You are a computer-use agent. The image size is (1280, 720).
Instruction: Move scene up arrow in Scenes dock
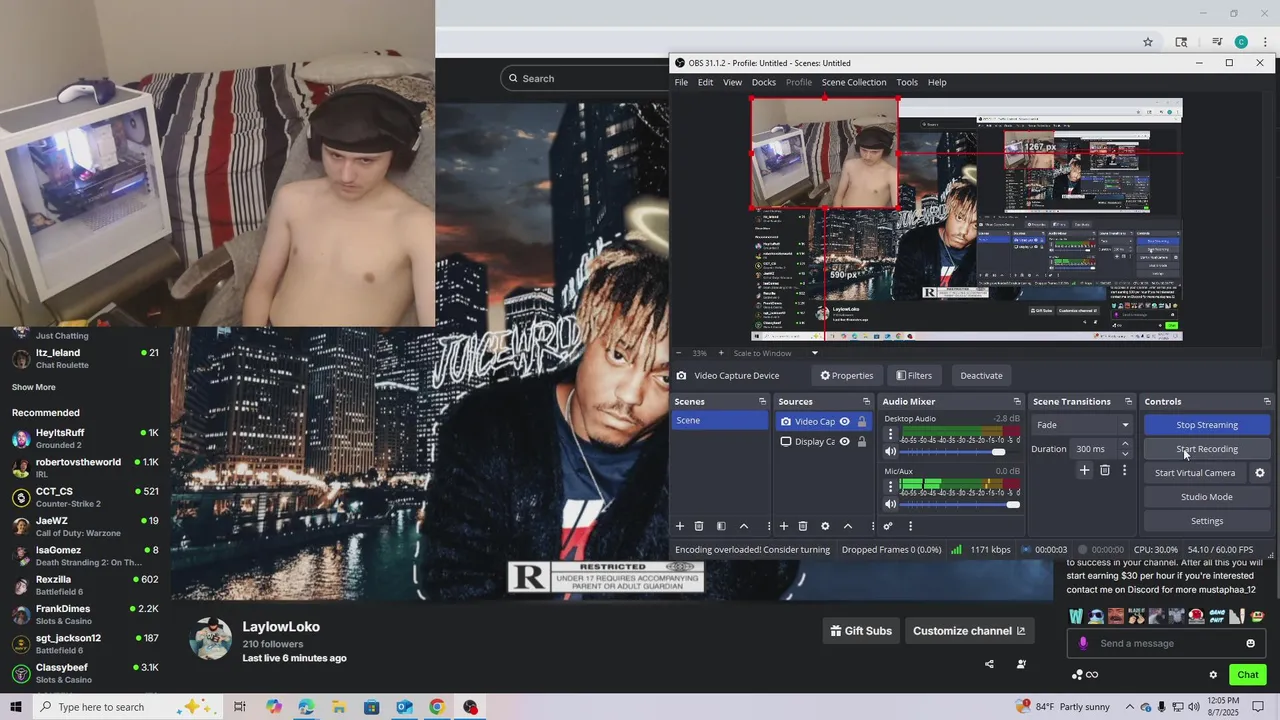(743, 526)
